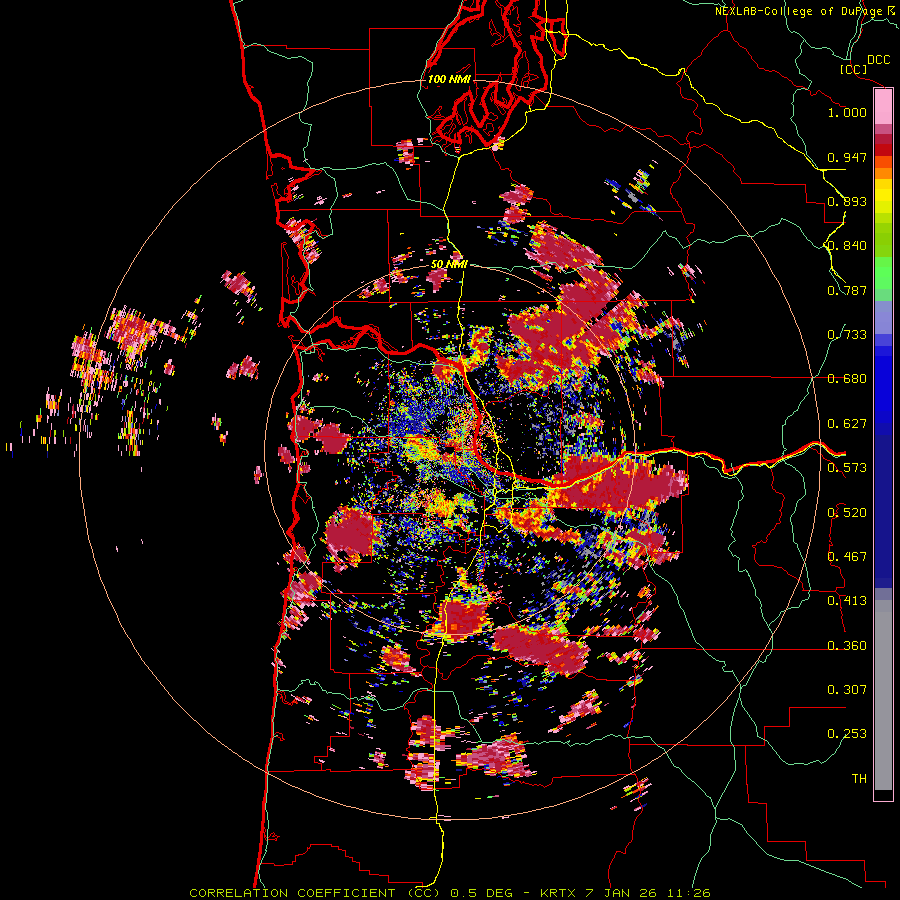Viewport: 900px width, 900px height.
Task: Click the CORRELATION COEFFICIENT (CC) caption text
Action: coord(315,893)
